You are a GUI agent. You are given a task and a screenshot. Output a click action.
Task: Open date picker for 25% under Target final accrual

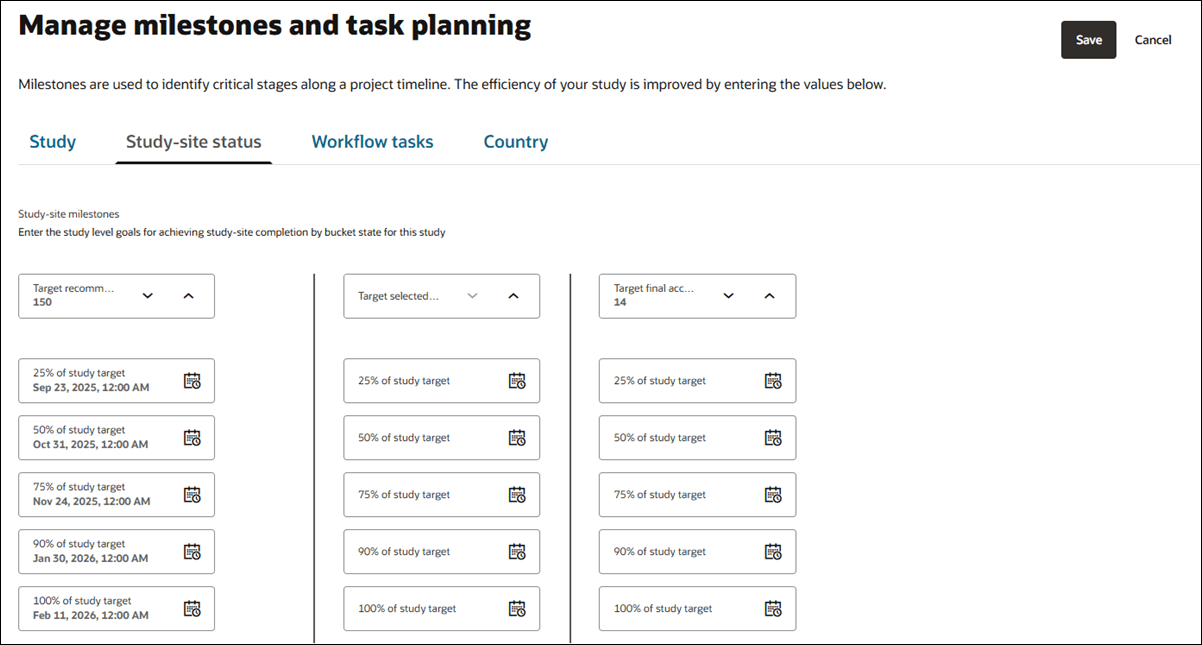(773, 380)
